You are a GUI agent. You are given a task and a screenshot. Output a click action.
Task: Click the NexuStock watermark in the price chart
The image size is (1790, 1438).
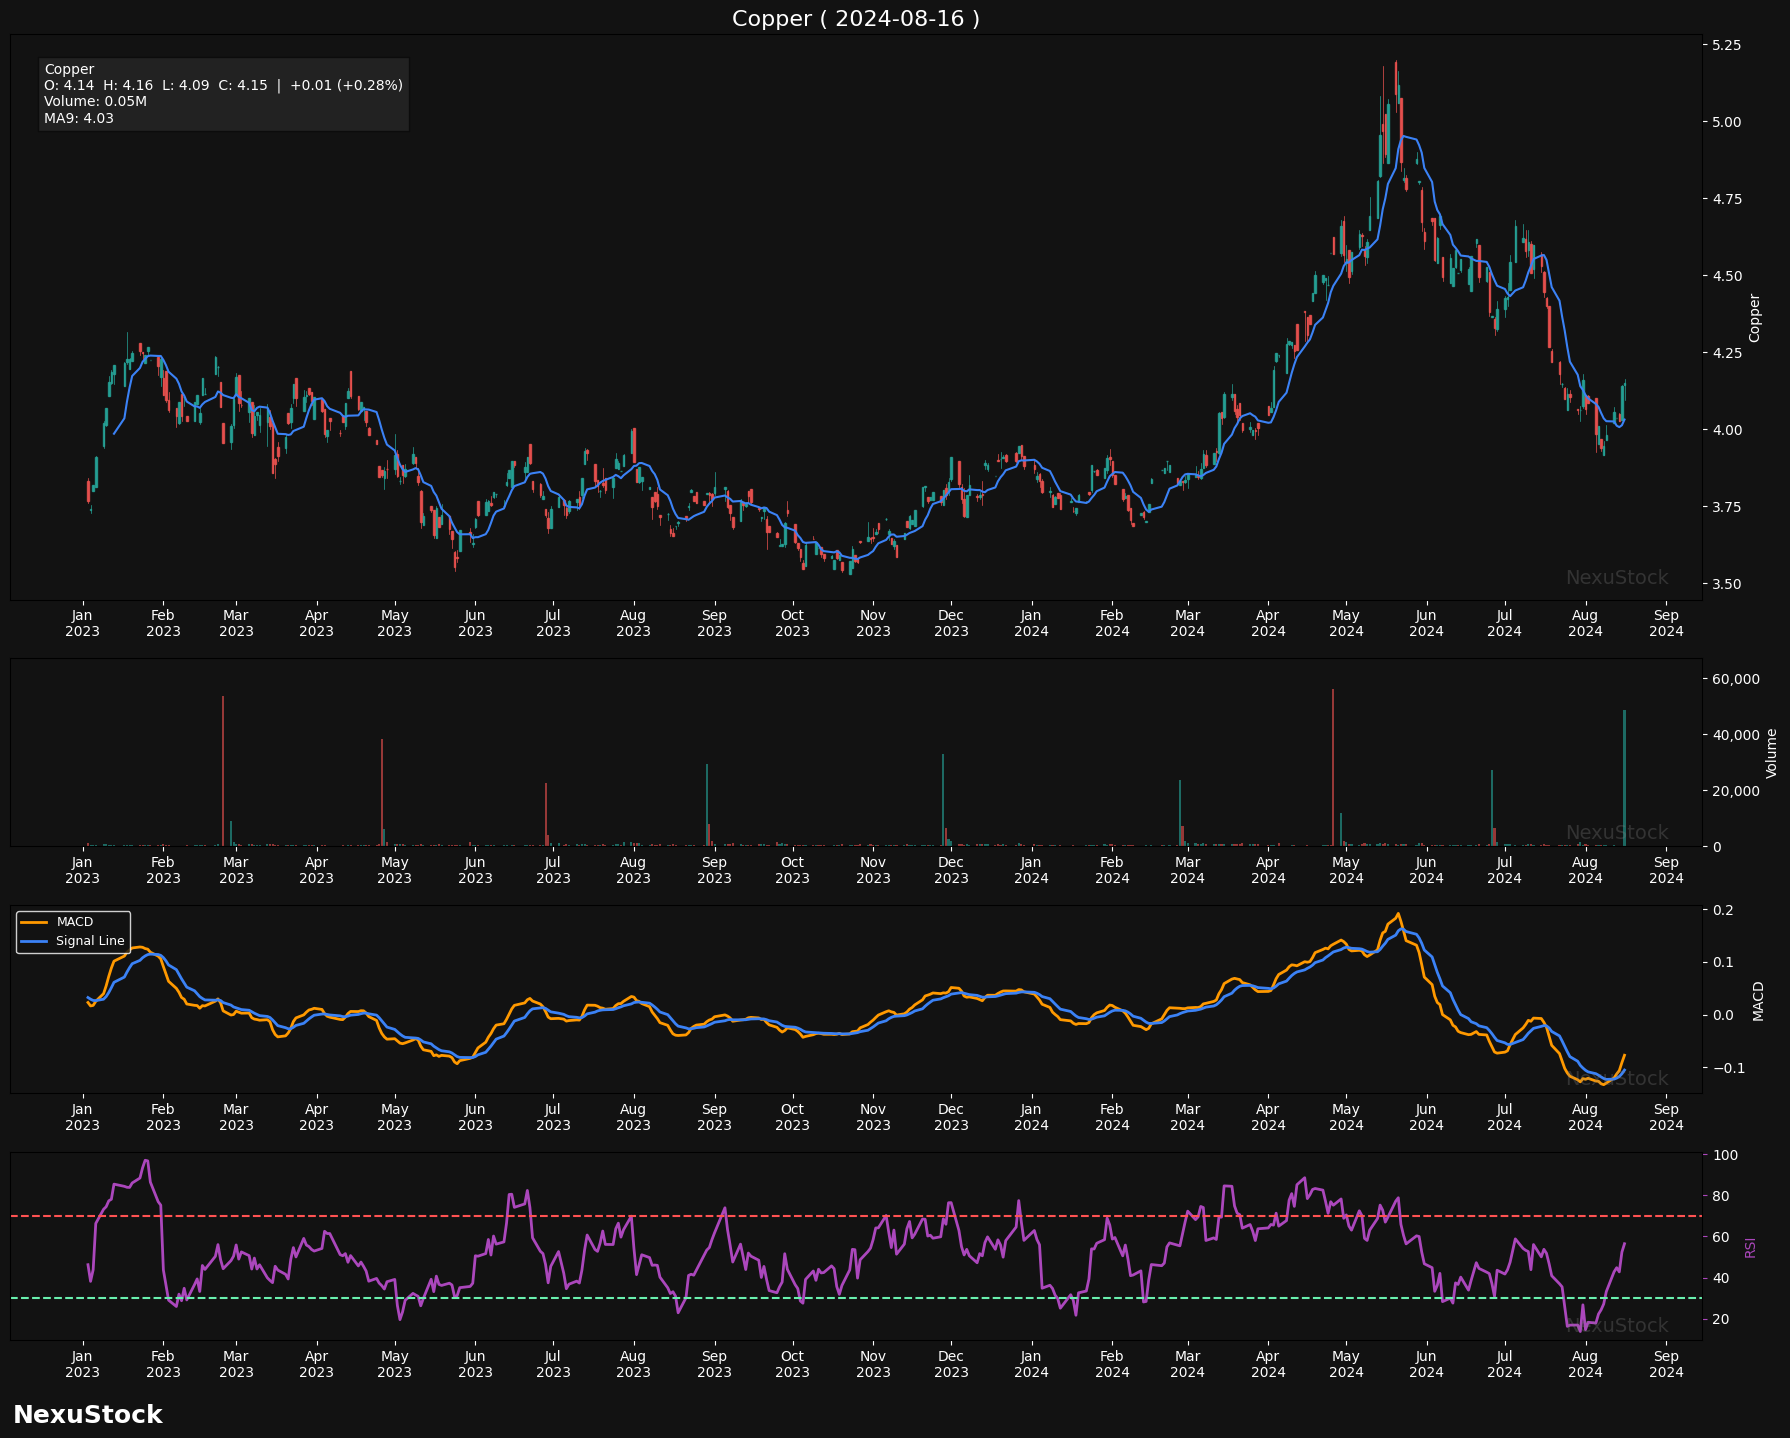pos(1616,578)
